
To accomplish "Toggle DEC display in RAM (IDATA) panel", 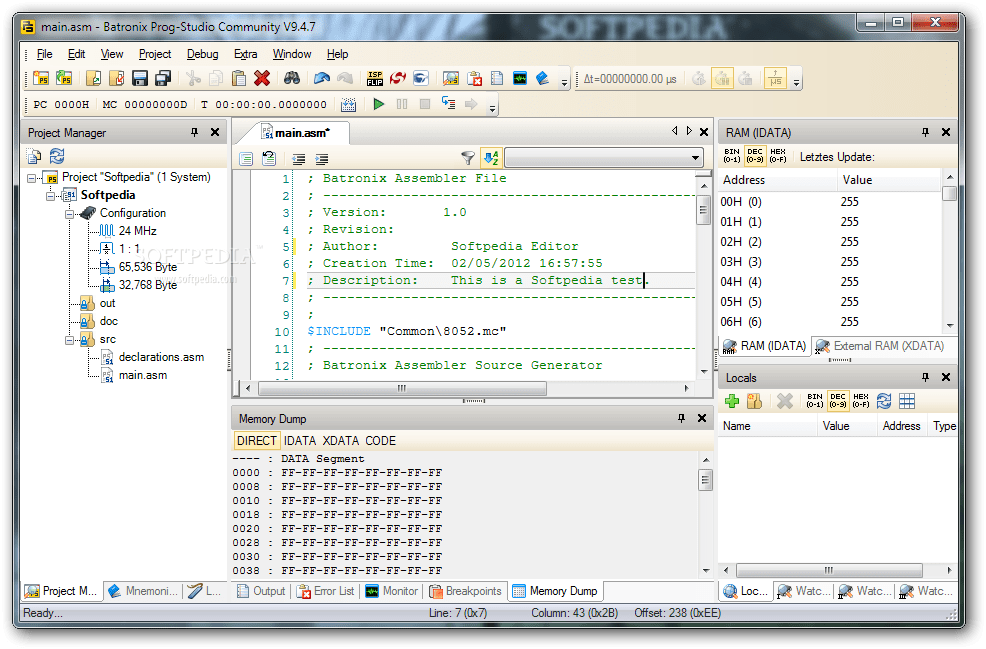I will click(x=755, y=156).
